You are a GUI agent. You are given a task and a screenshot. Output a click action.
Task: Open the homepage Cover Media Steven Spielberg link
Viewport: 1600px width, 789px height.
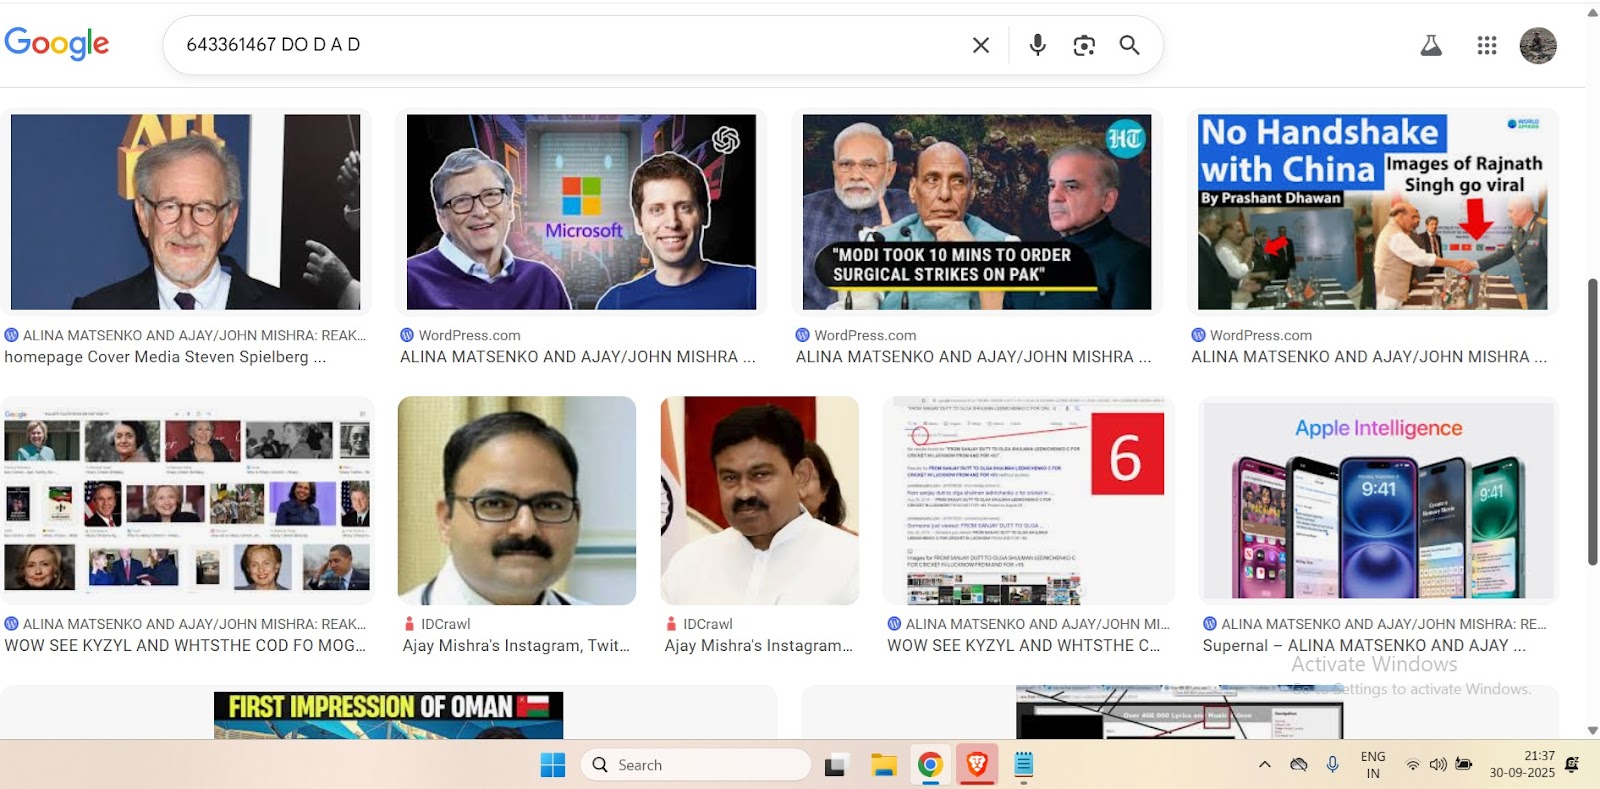click(165, 357)
